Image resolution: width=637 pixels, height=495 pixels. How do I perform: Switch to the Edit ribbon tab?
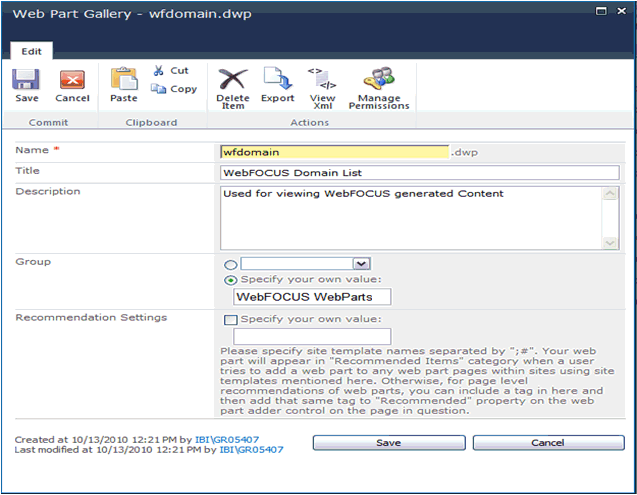[x=30, y=51]
